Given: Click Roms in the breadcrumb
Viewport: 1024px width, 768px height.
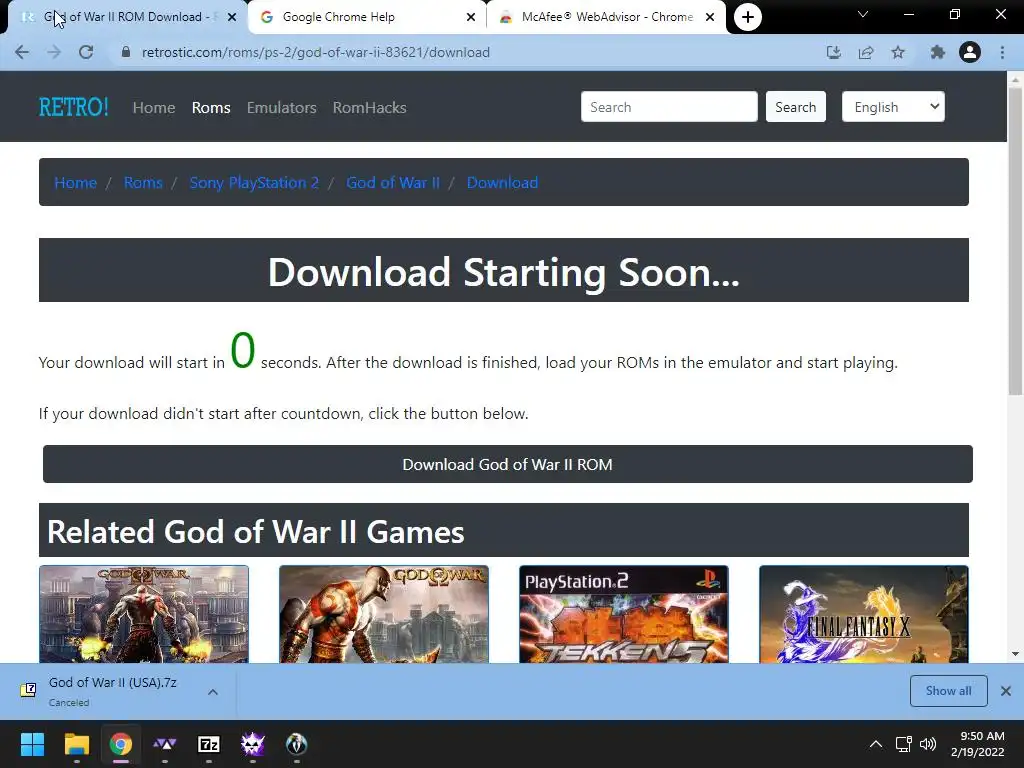Looking at the screenshot, I should (143, 182).
